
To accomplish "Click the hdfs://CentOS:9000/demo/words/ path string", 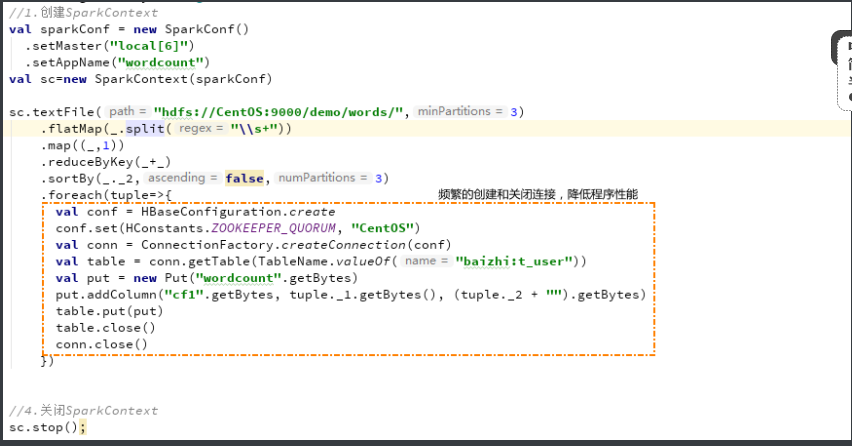I will click(x=278, y=112).
